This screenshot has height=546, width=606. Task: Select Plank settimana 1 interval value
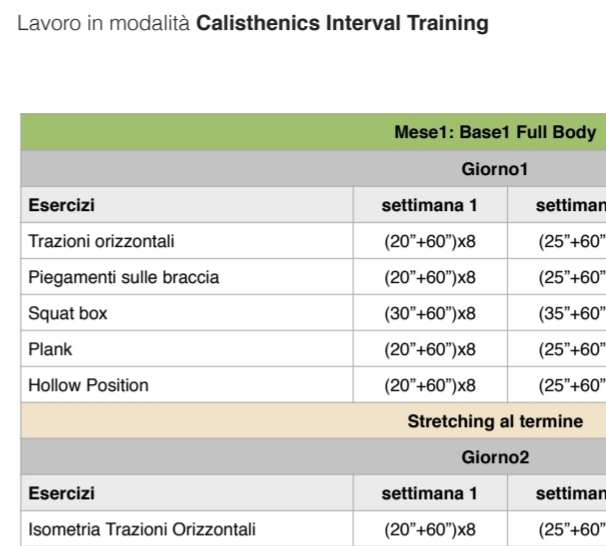[x=430, y=349]
